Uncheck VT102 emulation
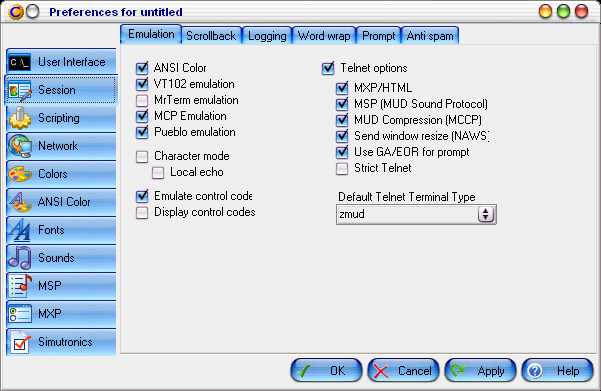Image resolution: width=601 pixels, height=391 pixels. [142, 84]
